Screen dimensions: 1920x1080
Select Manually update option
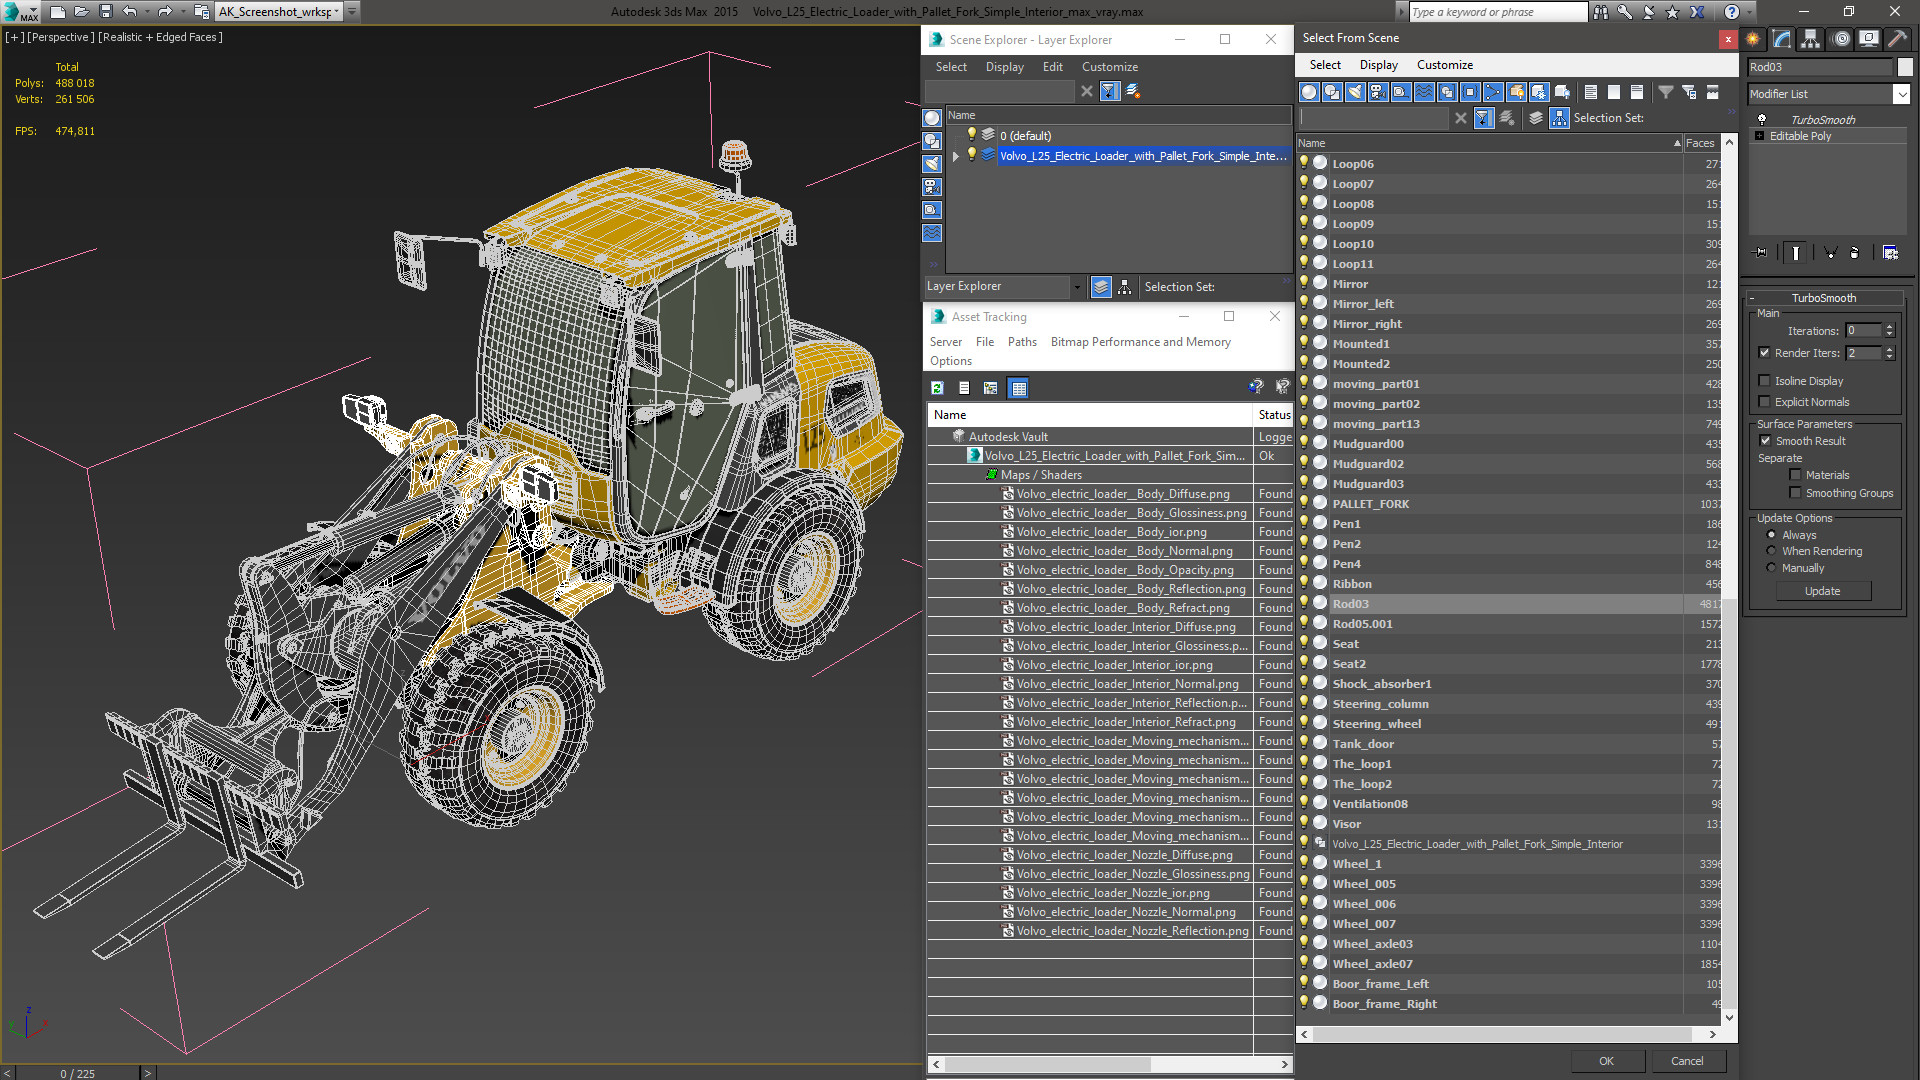click(x=1771, y=568)
